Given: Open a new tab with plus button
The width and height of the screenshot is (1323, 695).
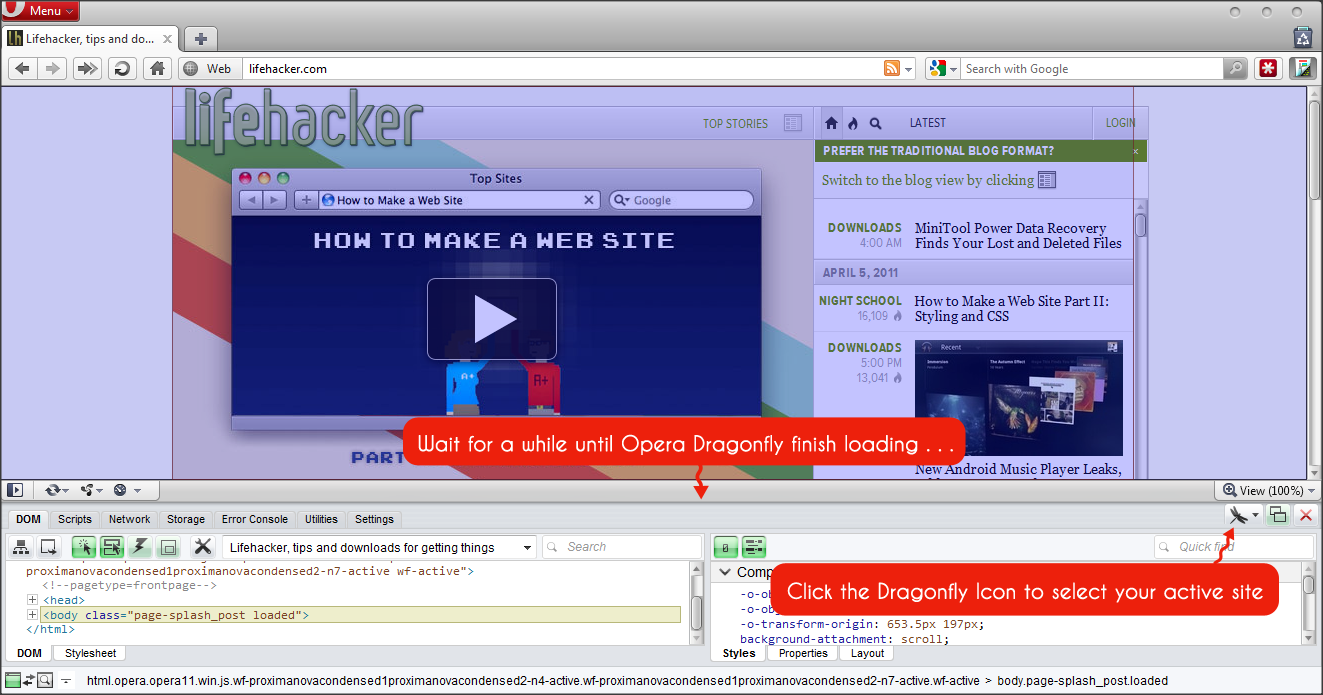Looking at the screenshot, I should tap(201, 39).
